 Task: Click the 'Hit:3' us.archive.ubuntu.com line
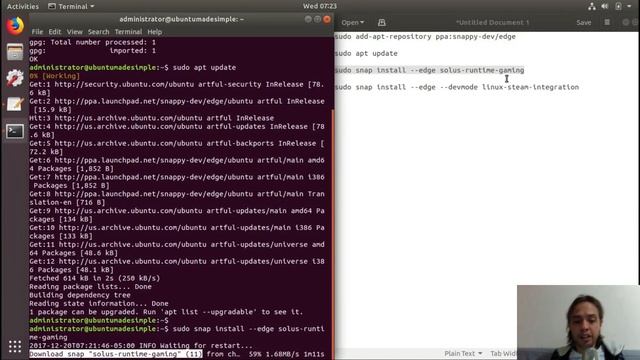pyautogui.click(x=151, y=118)
